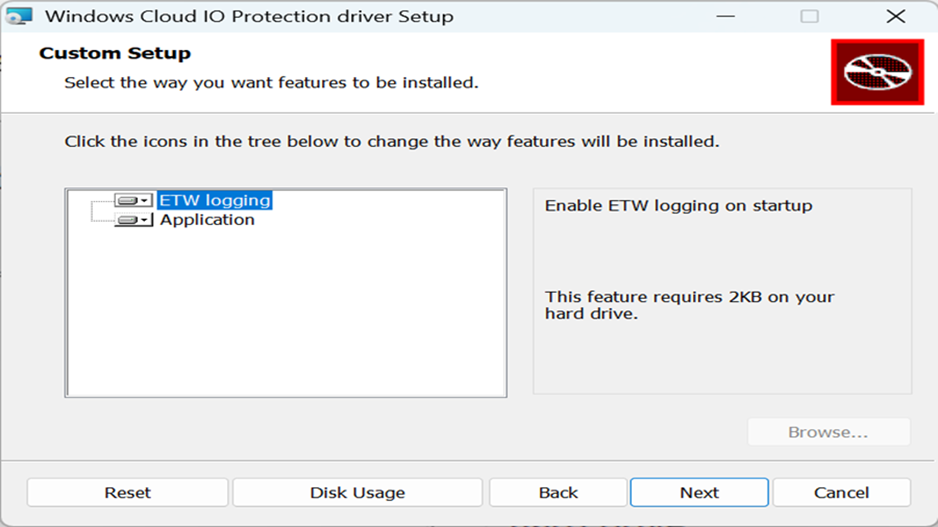Proceed with the Next button
The height and width of the screenshot is (527, 938).
point(699,492)
